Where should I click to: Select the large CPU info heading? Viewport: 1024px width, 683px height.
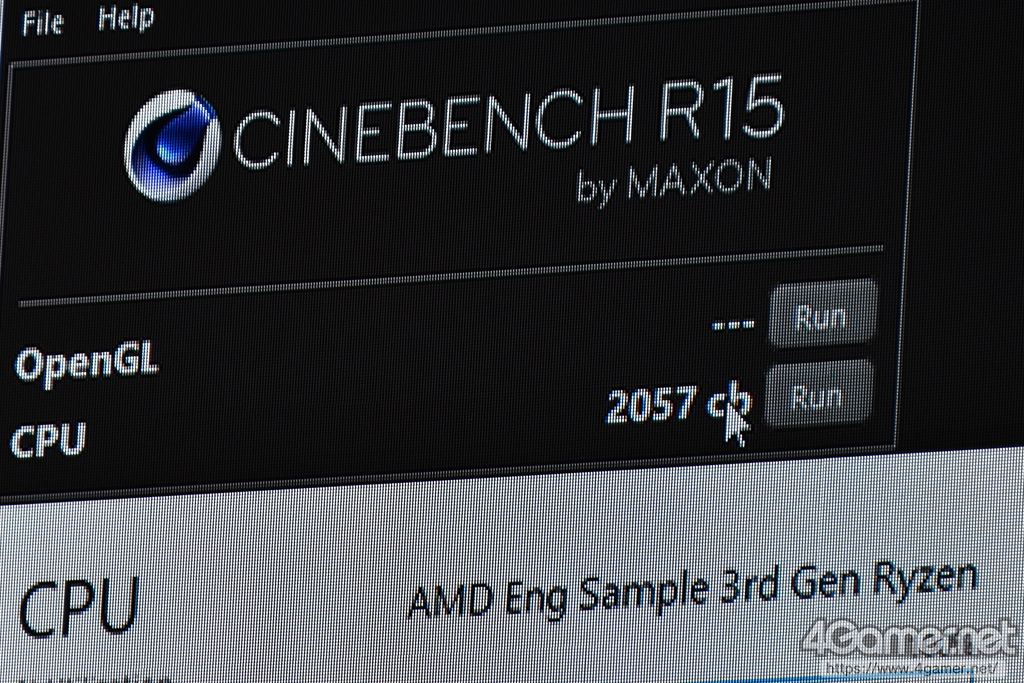(x=78, y=607)
